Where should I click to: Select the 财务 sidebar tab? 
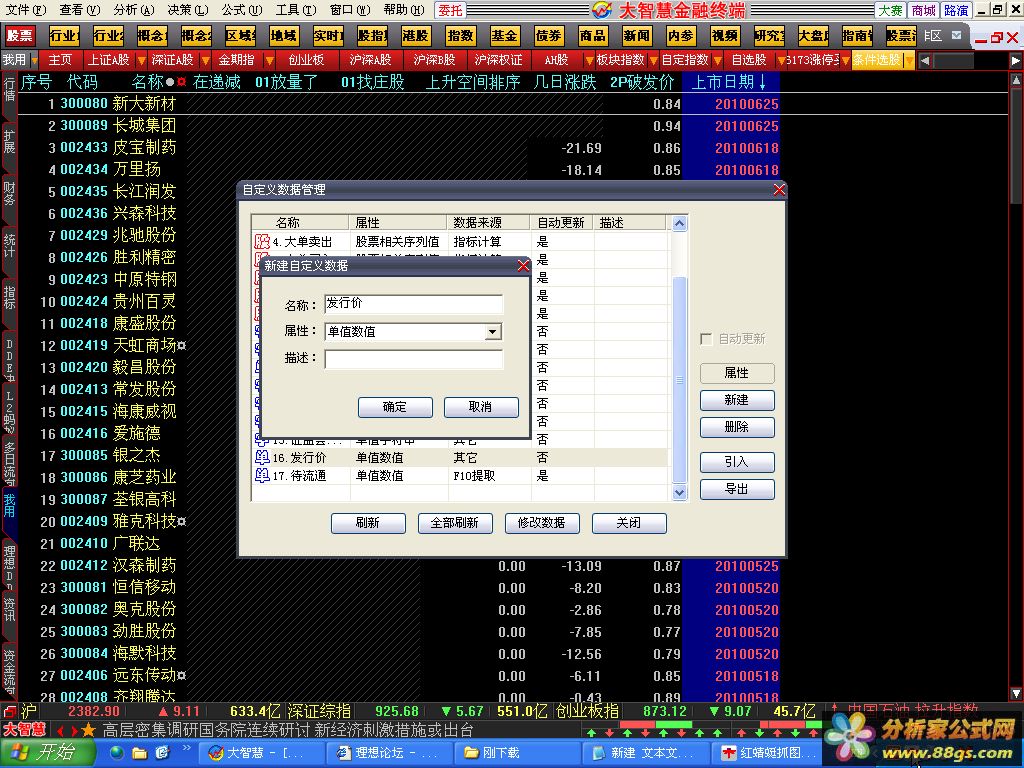[9, 195]
